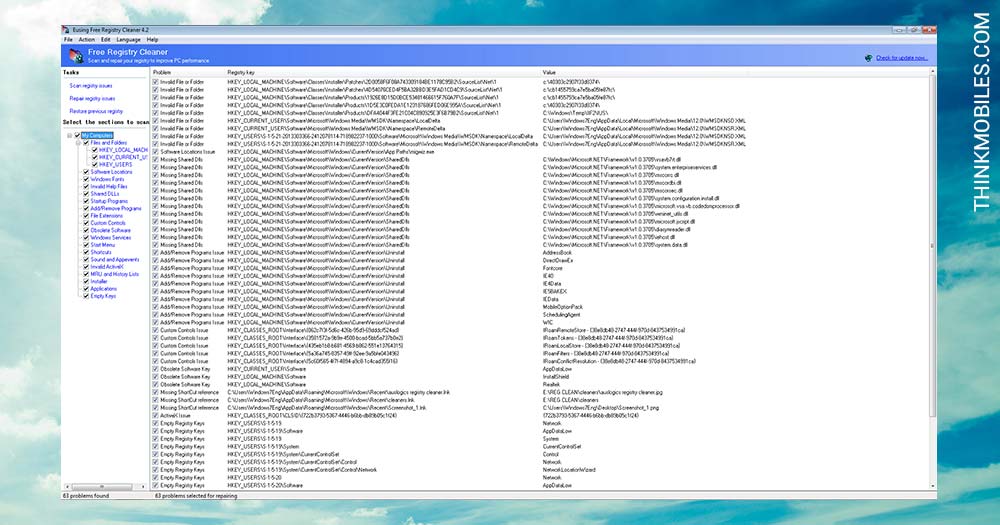
Task: Uncheck the Files and Folders checkbox
Action: click(86, 143)
